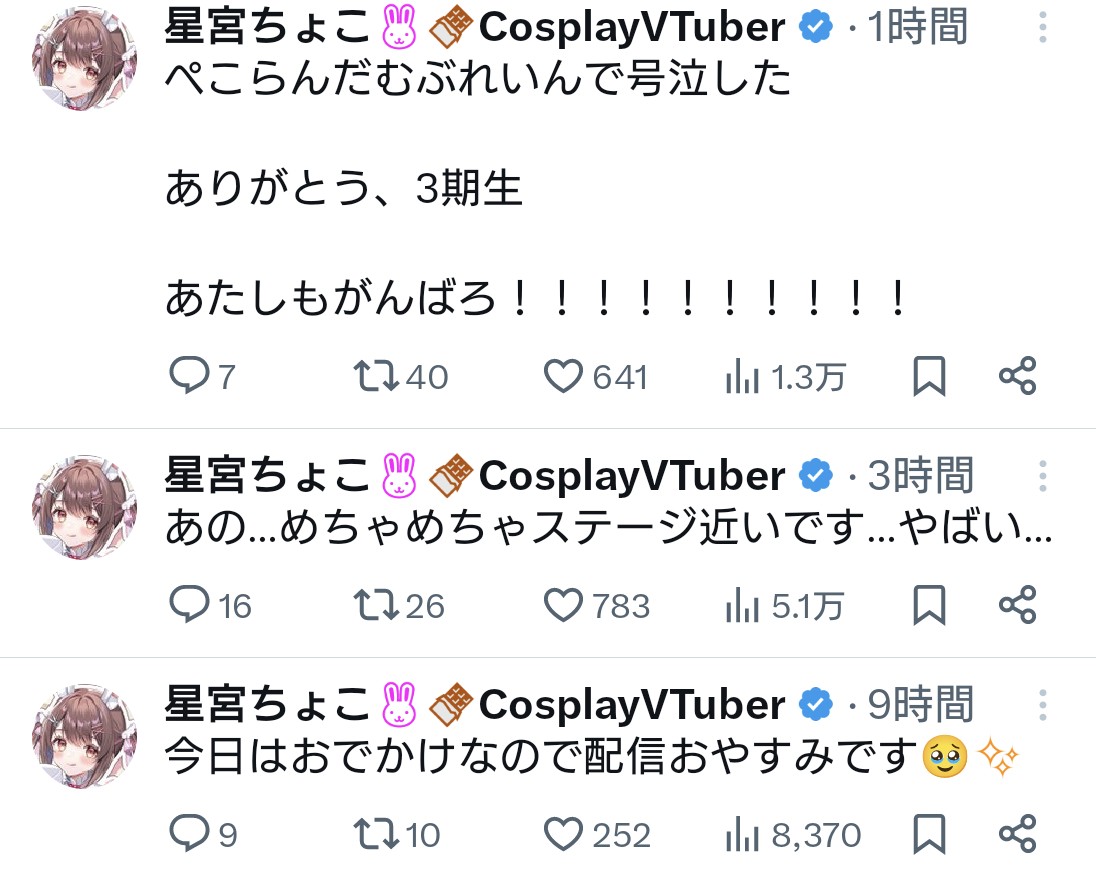Screen dimensions: 1096x871
Task: Like the tweet with 641 likes
Action: point(563,376)
